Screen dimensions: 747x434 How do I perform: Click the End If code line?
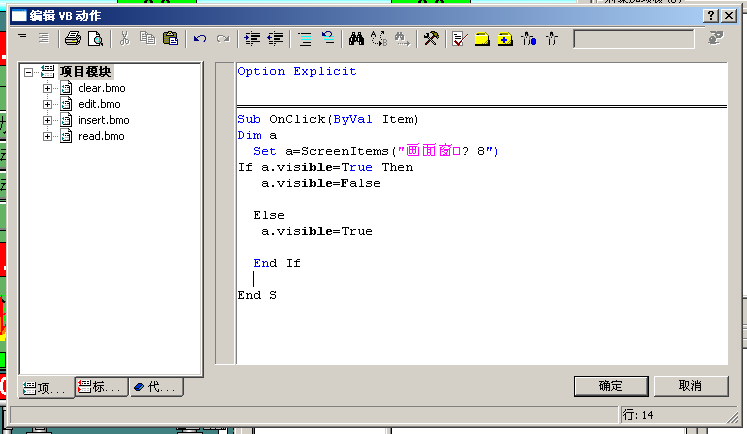(277, 263)
